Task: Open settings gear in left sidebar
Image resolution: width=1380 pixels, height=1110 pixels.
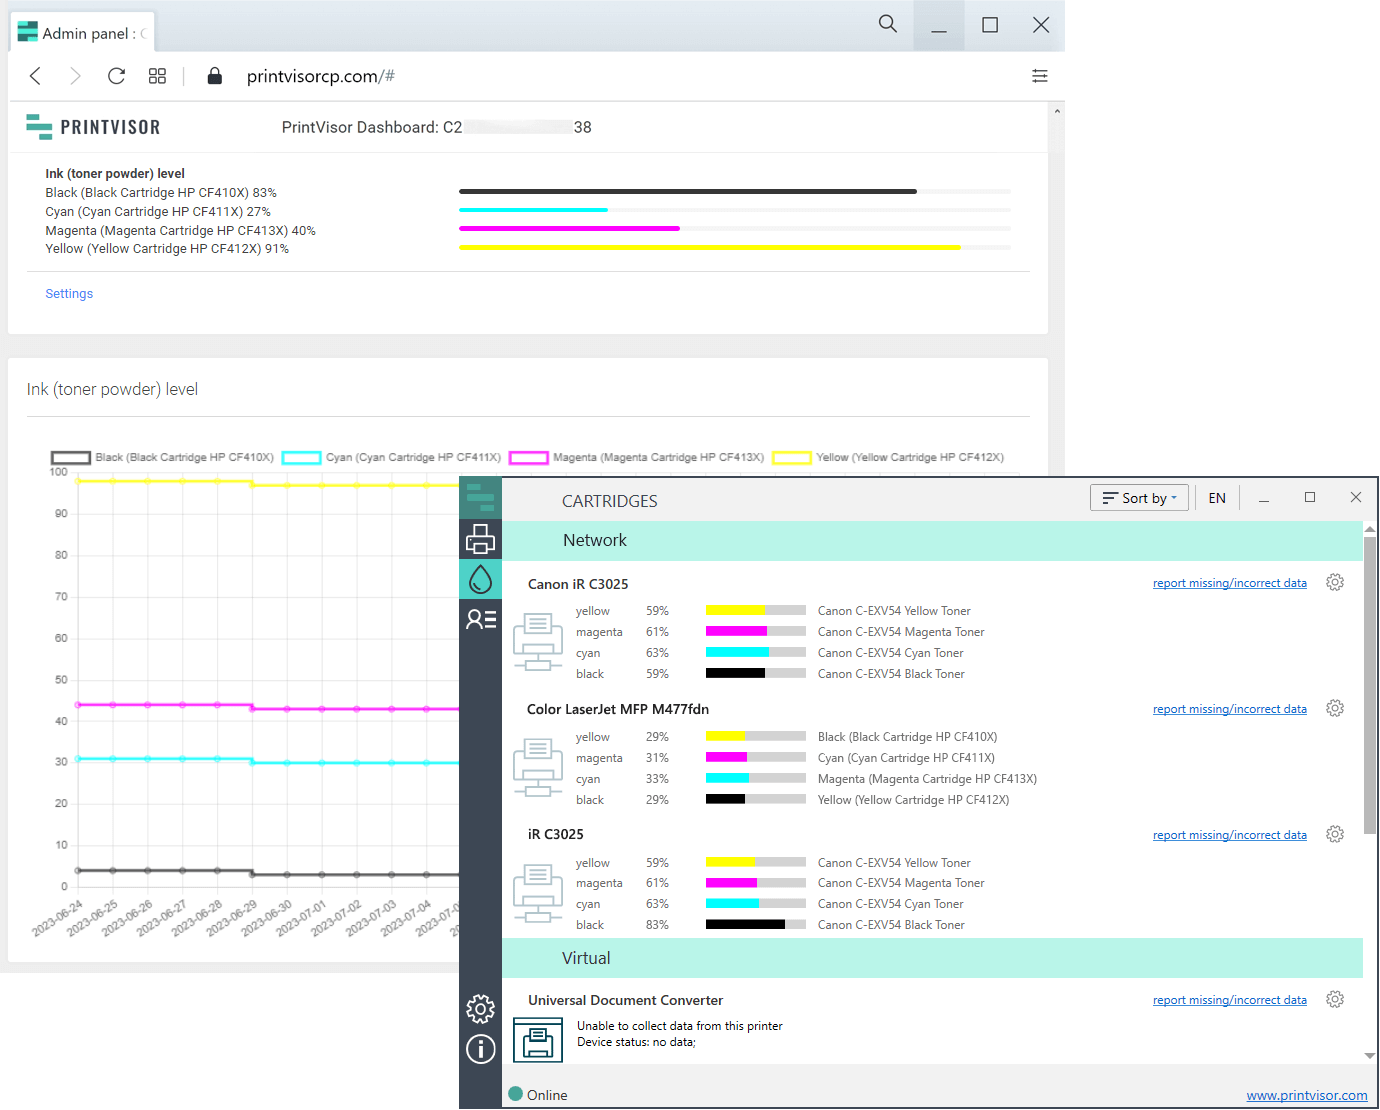Action: [480, 1008]
